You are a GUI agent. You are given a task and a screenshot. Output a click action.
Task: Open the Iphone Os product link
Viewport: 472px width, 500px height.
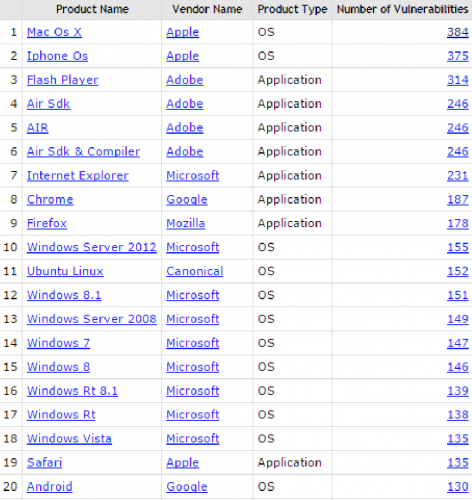[57, 56]
